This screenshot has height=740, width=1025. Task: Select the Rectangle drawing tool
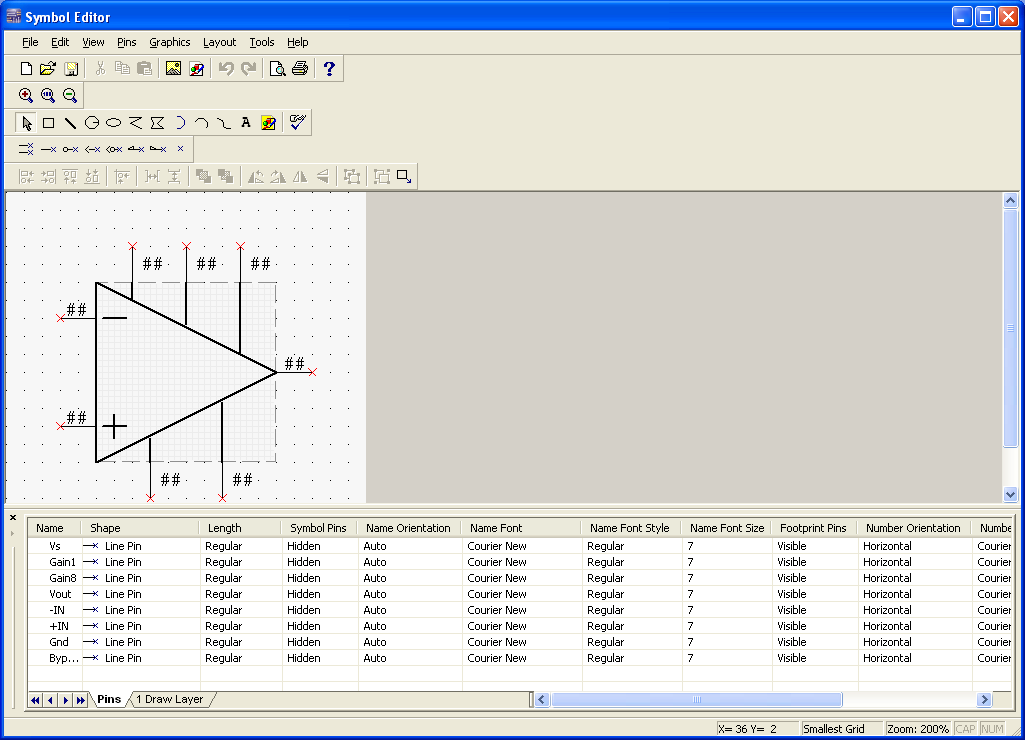(x=48, y=123)
